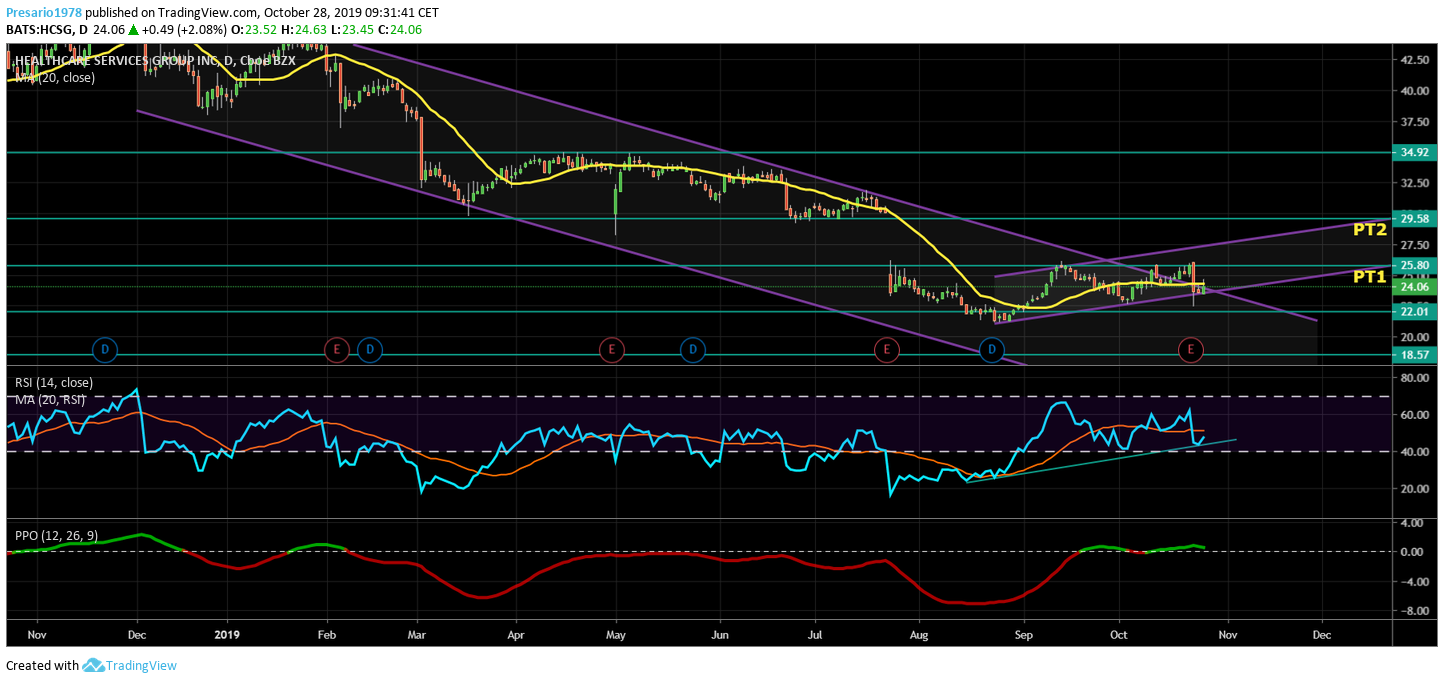1444x683 pixels.
Task: Select the late May dividend D marker
Action: coord(693,349)
